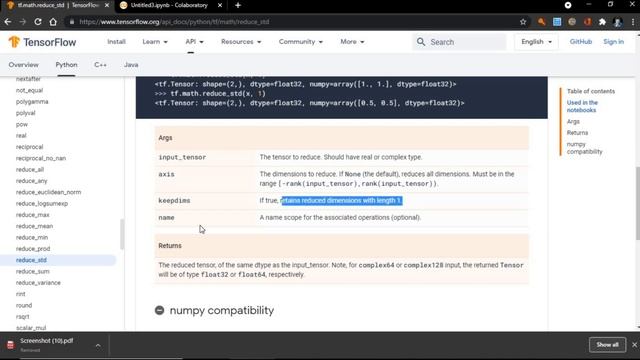This screenshot has height=360, width=640.
Task: Open the API dropdown menu
Action: [194, 42]
